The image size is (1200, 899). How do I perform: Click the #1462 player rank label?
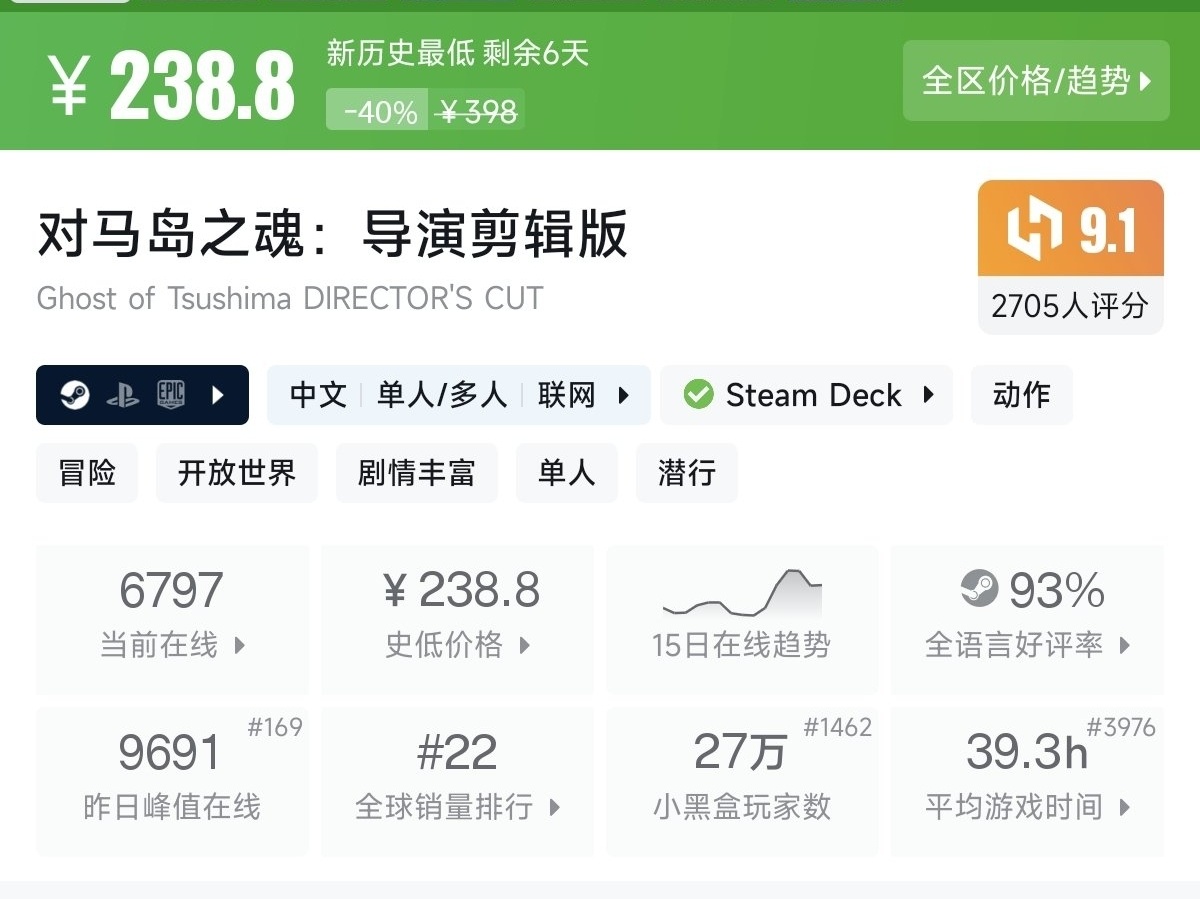coord(838,728)
